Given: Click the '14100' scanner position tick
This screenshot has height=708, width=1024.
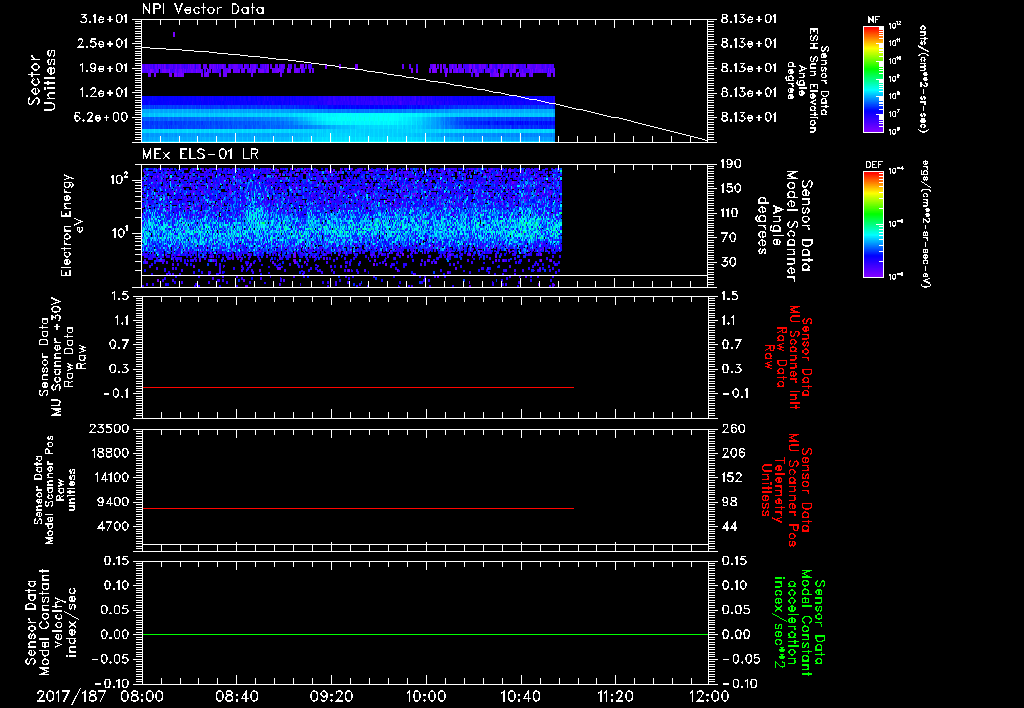Looking at the screenshot, I should pos(108,477).
